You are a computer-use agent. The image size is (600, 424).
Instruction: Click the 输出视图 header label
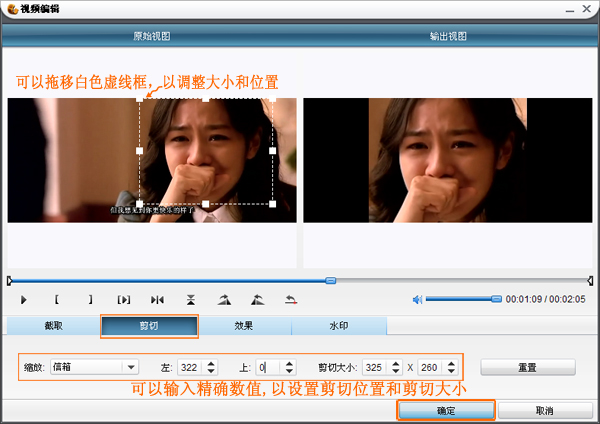(448, 36)
